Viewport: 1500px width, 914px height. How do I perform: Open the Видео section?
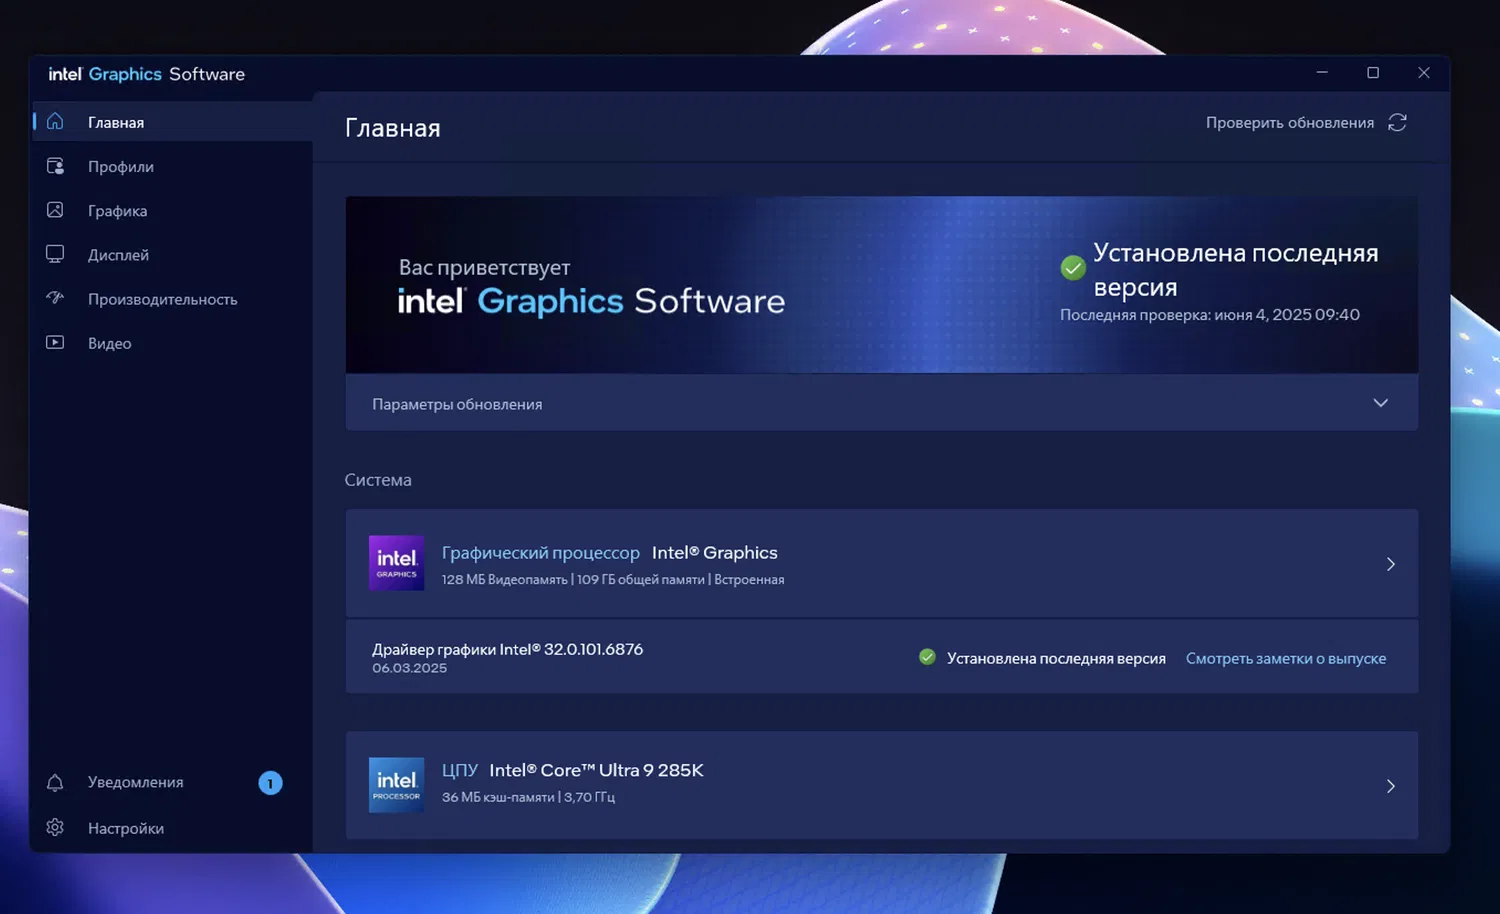172,342
